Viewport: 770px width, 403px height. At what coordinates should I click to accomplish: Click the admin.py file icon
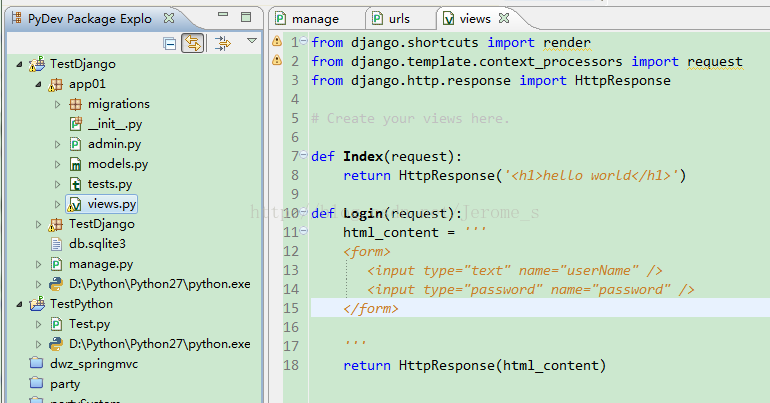(75, 144)
